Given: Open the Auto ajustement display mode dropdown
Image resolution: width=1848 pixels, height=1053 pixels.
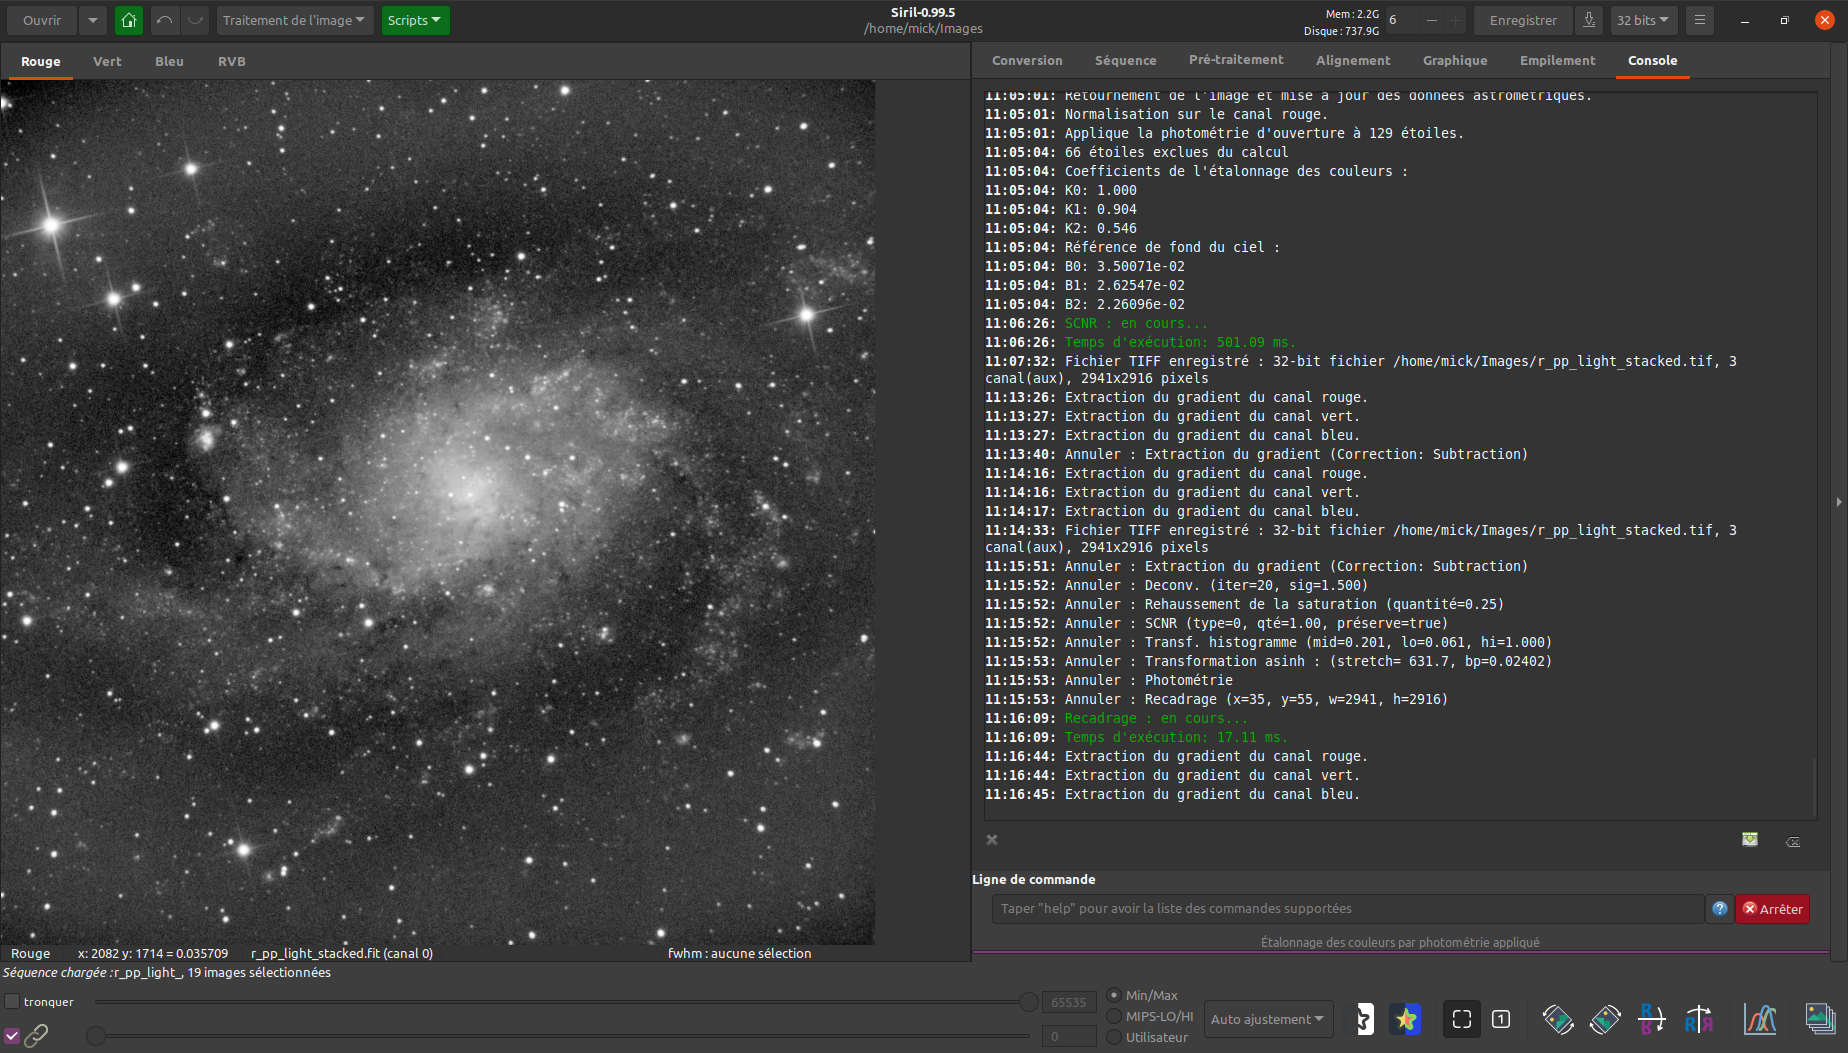Looking at the screenshot, I should (1267, 1019).
